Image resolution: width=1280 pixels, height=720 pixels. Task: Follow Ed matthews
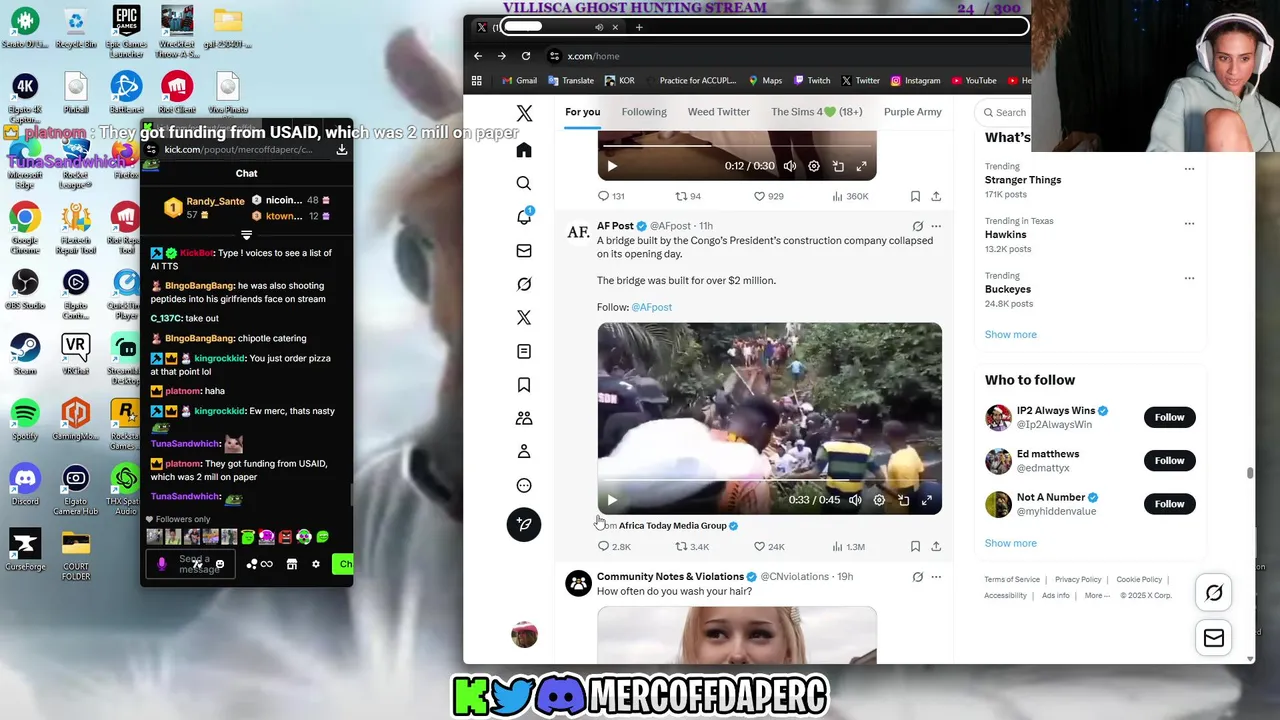pos(1169,460)
